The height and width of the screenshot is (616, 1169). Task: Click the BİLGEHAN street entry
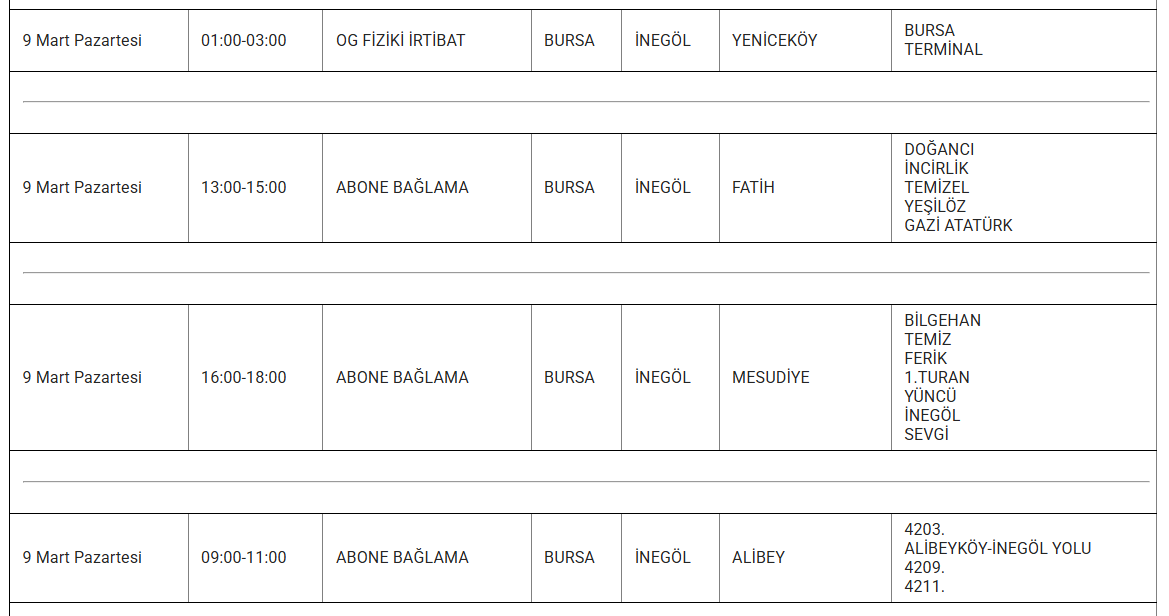coord(942,321)
